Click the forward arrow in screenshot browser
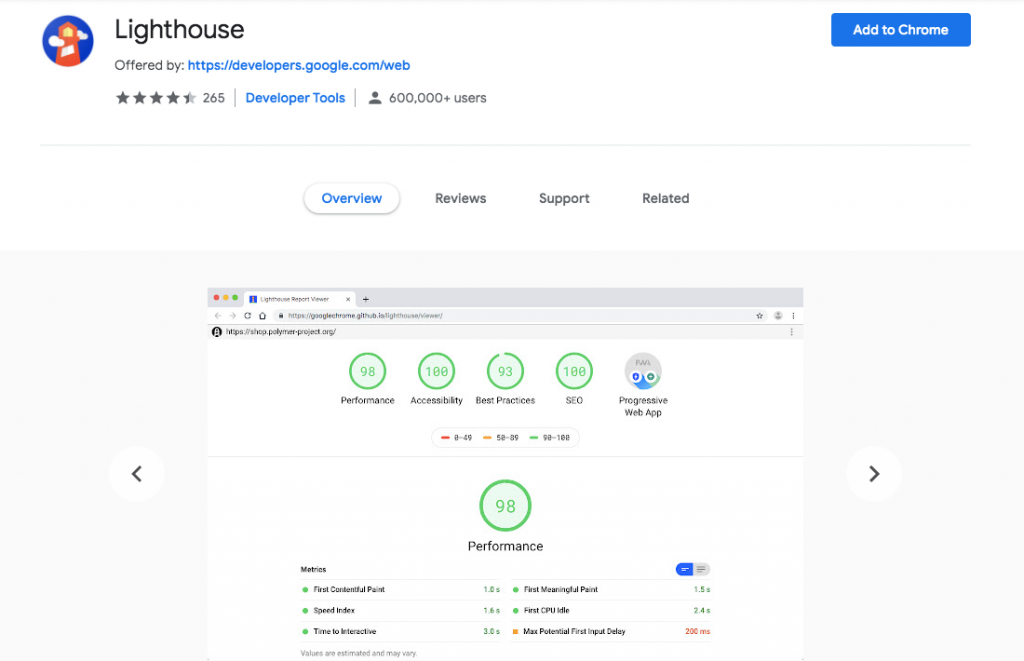Viewport: 1024px width, 661px height. (x=232, y=315)
